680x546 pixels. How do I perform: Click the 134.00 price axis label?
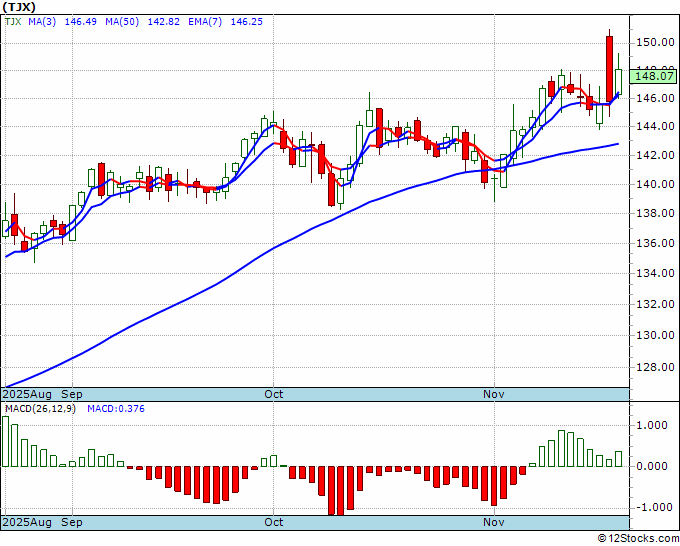[655, 273]
